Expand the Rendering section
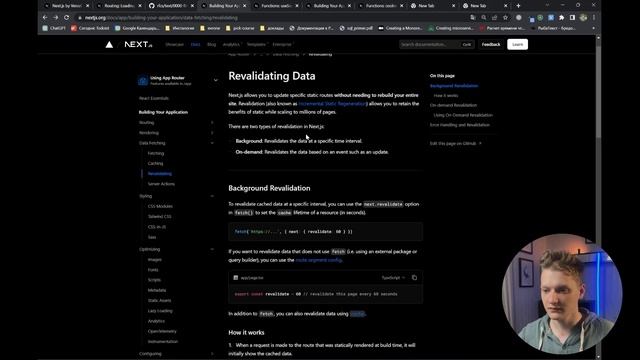The width and height of the screenshot is (640, 360). click(x=212, y=133)
